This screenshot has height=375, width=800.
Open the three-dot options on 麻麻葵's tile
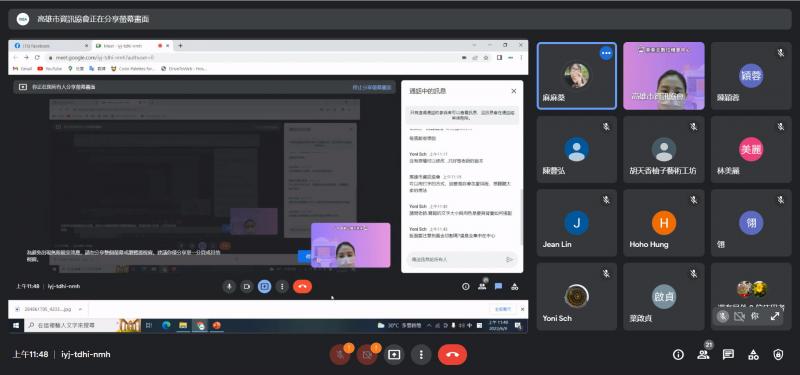coord(606,53)
